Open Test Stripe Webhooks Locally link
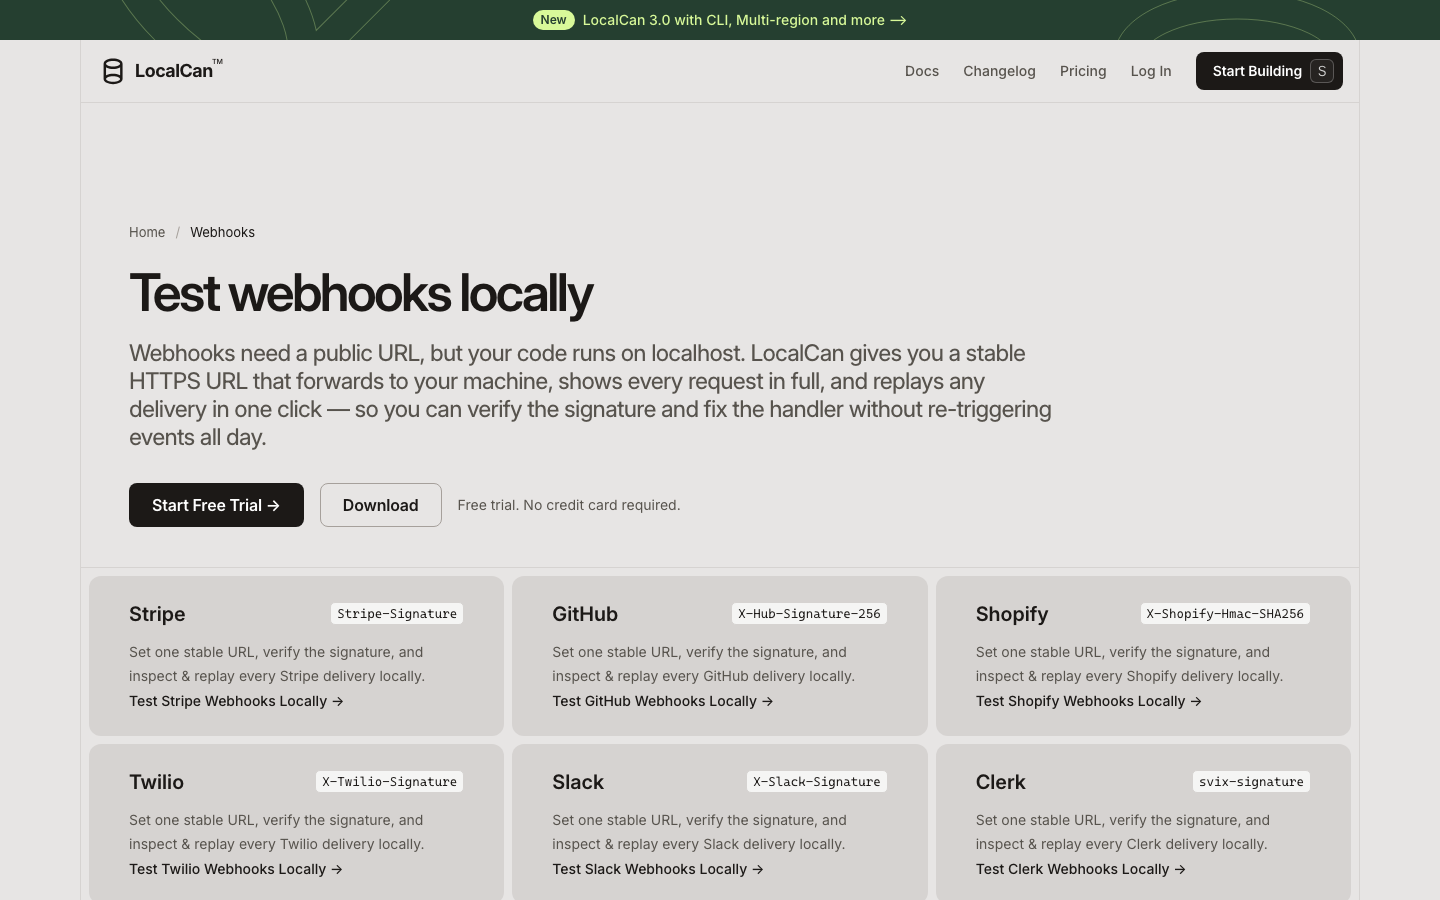The height and width of the screenshot is (900, 1440). coord(236,701)
